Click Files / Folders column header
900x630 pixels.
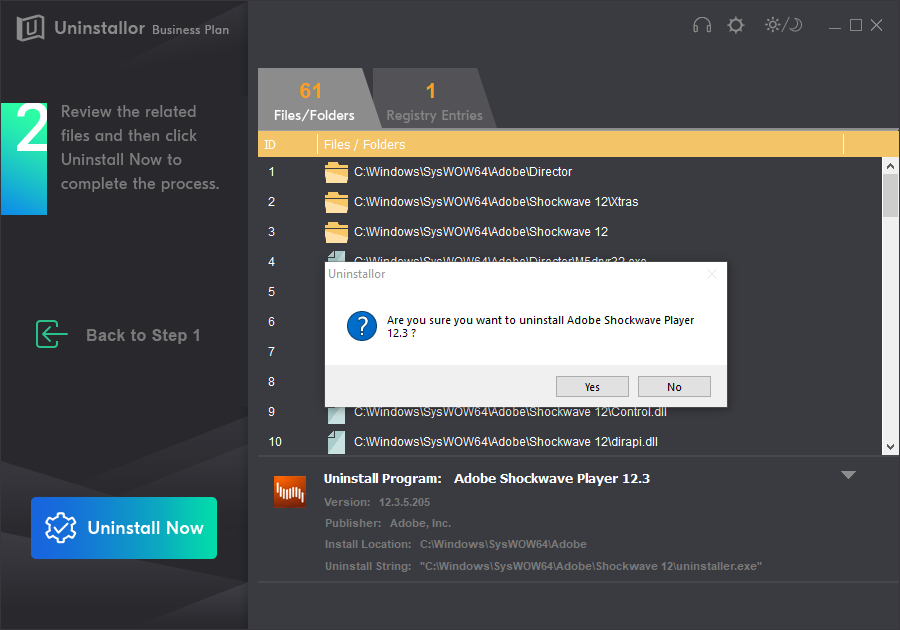click(x=364, y=145)
